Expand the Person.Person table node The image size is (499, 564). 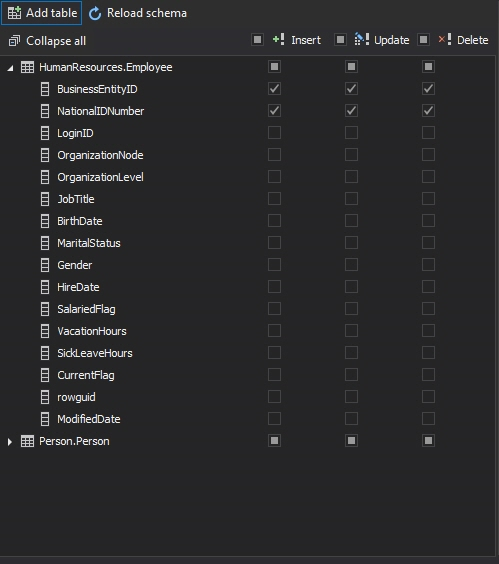point(10,442)
